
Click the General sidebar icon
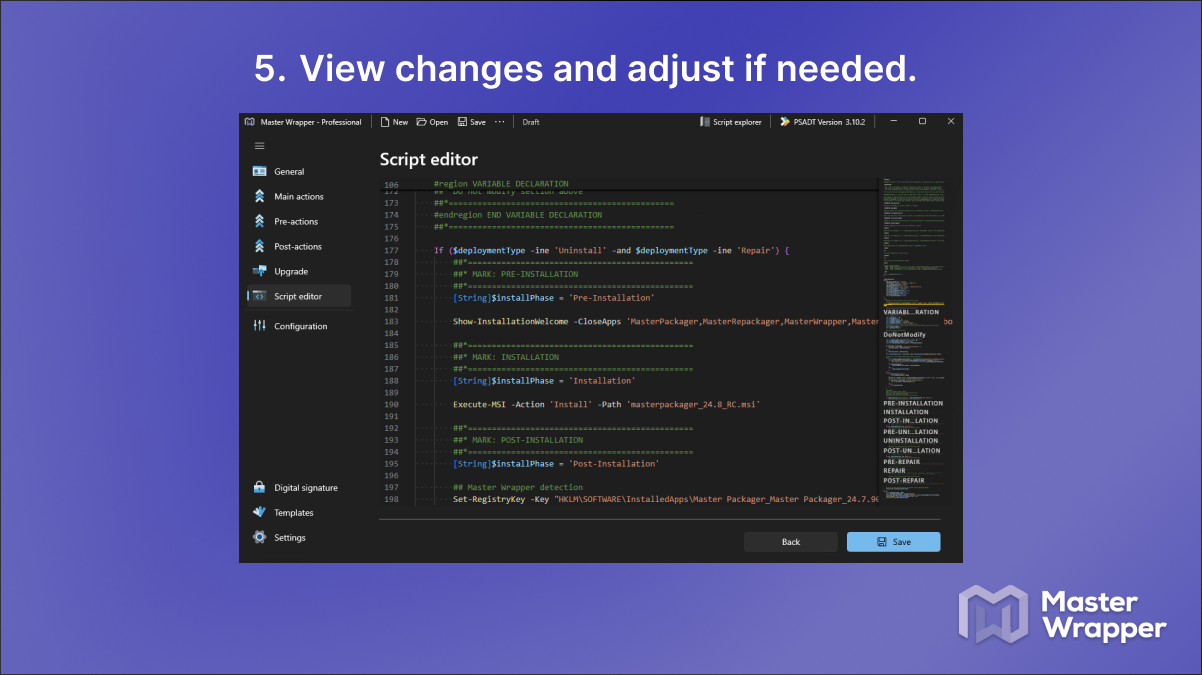(260, 171)
